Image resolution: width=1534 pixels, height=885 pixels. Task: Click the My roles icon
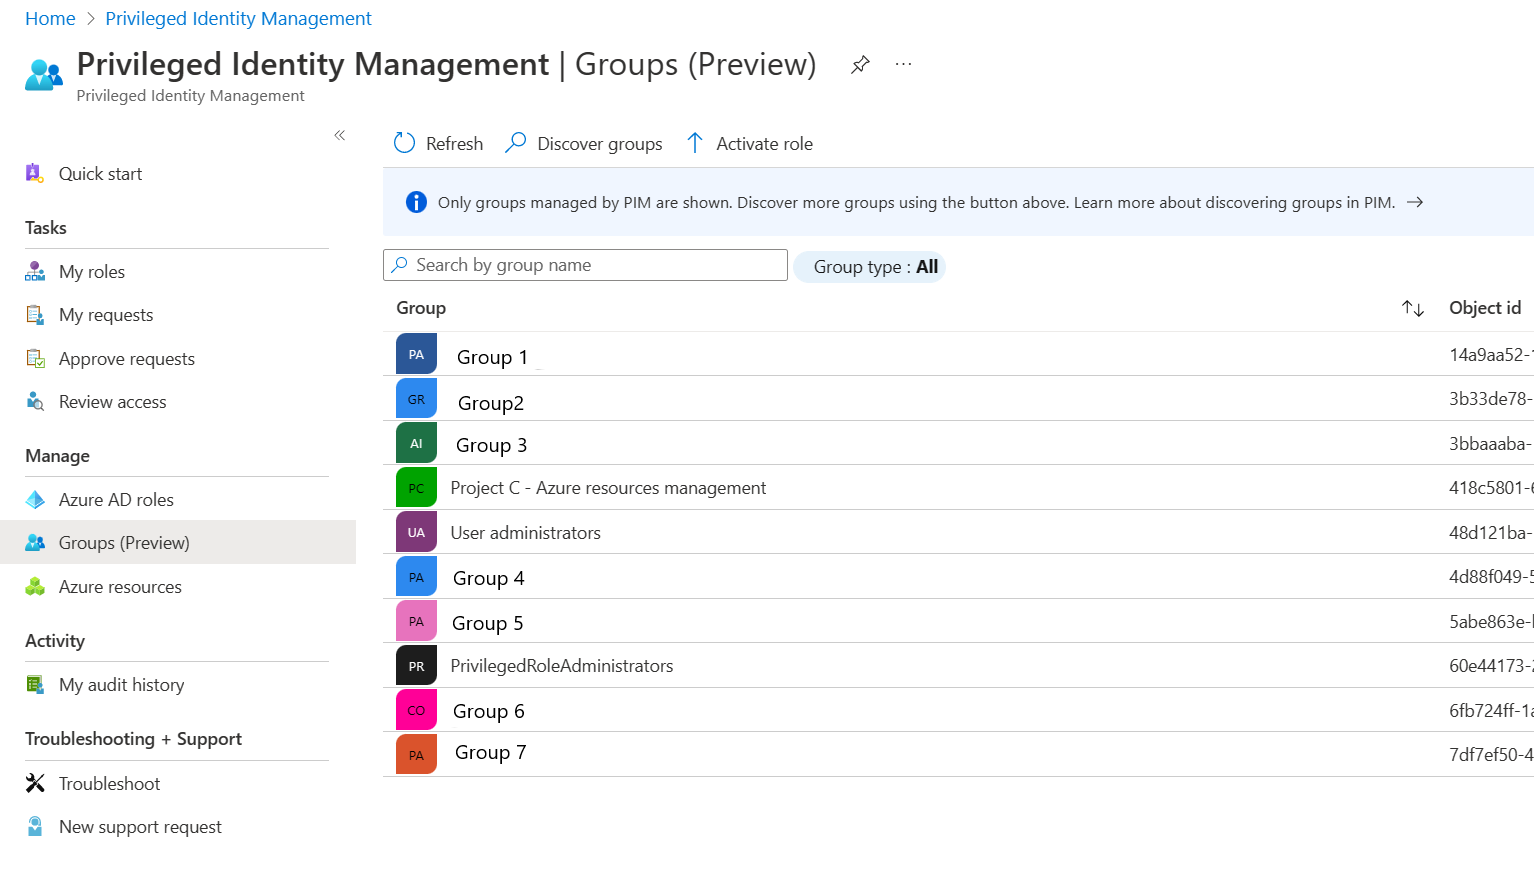coord(35,271)
